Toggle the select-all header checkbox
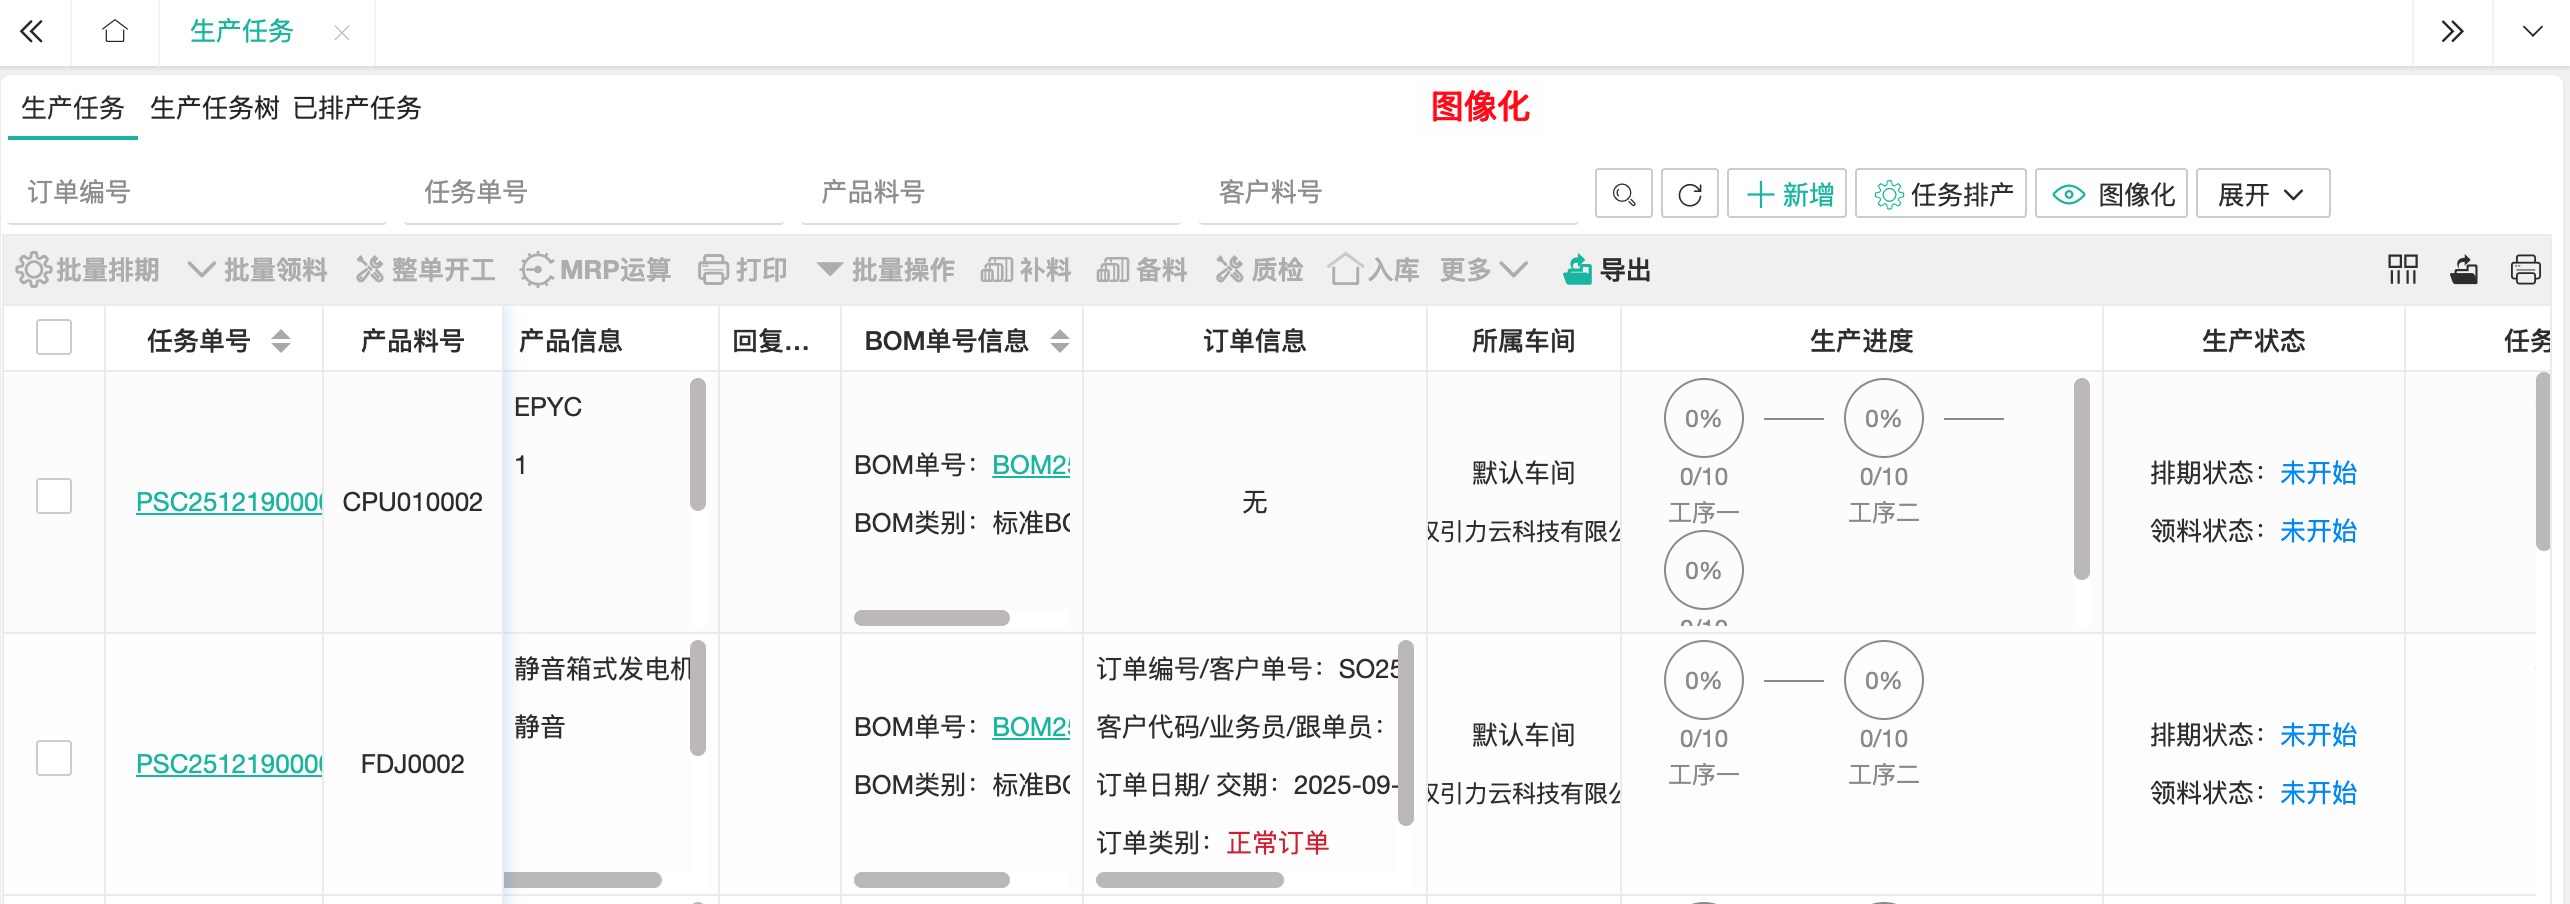This screenshot has width=2570, height=904. click(54, 338)
